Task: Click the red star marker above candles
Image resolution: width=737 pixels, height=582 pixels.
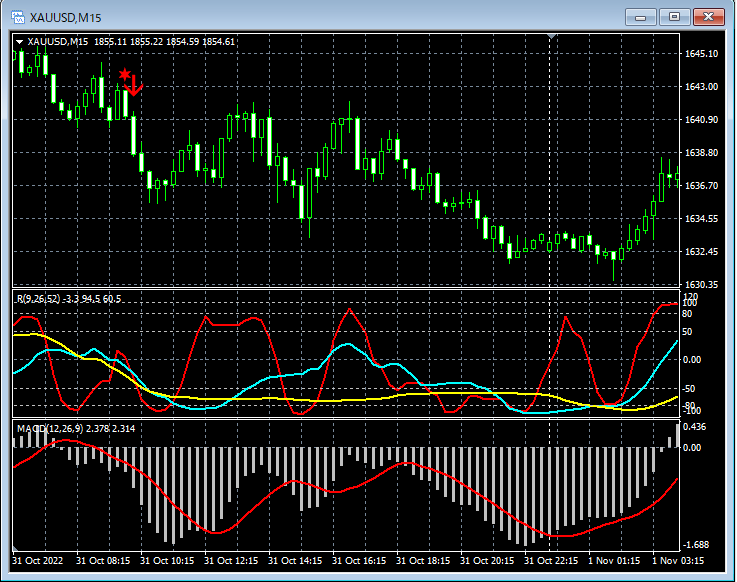Action: [125, 74]
